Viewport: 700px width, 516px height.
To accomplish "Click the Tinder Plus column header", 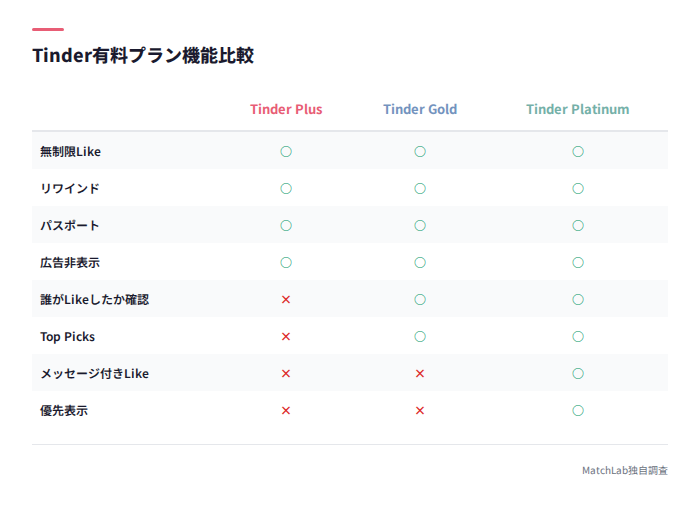I will tap(286, 109).
